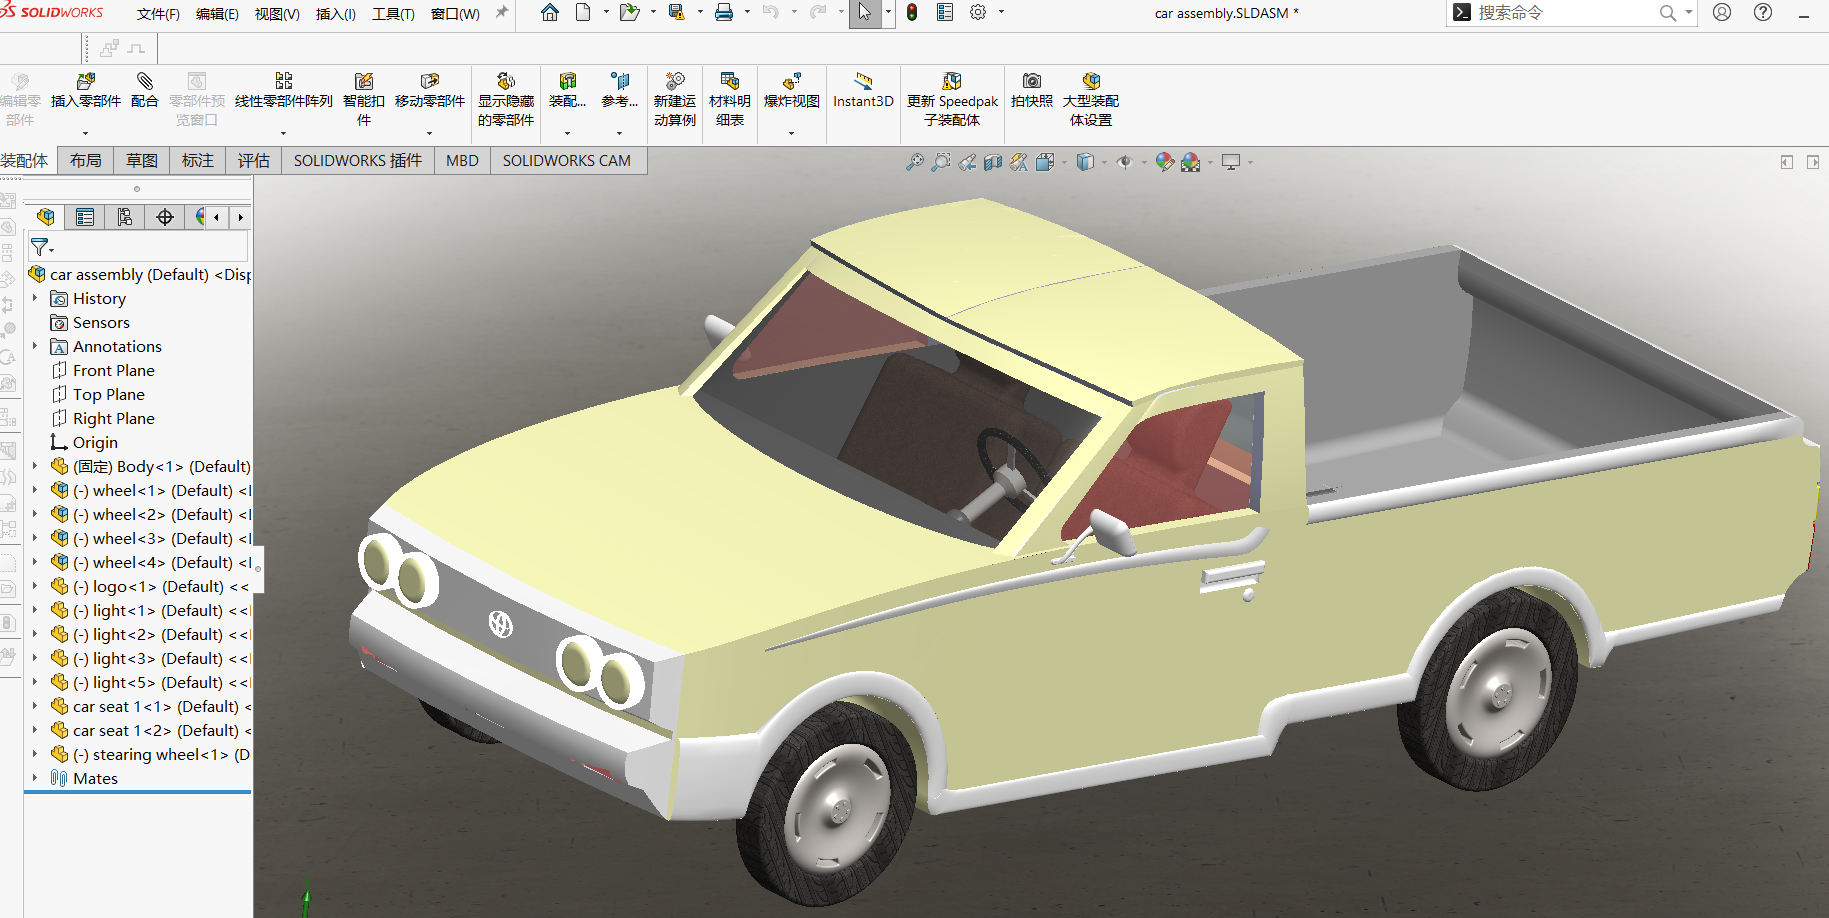
Task: Open dropdown arrow under 爆炸视图
Action: pos(792,133)
